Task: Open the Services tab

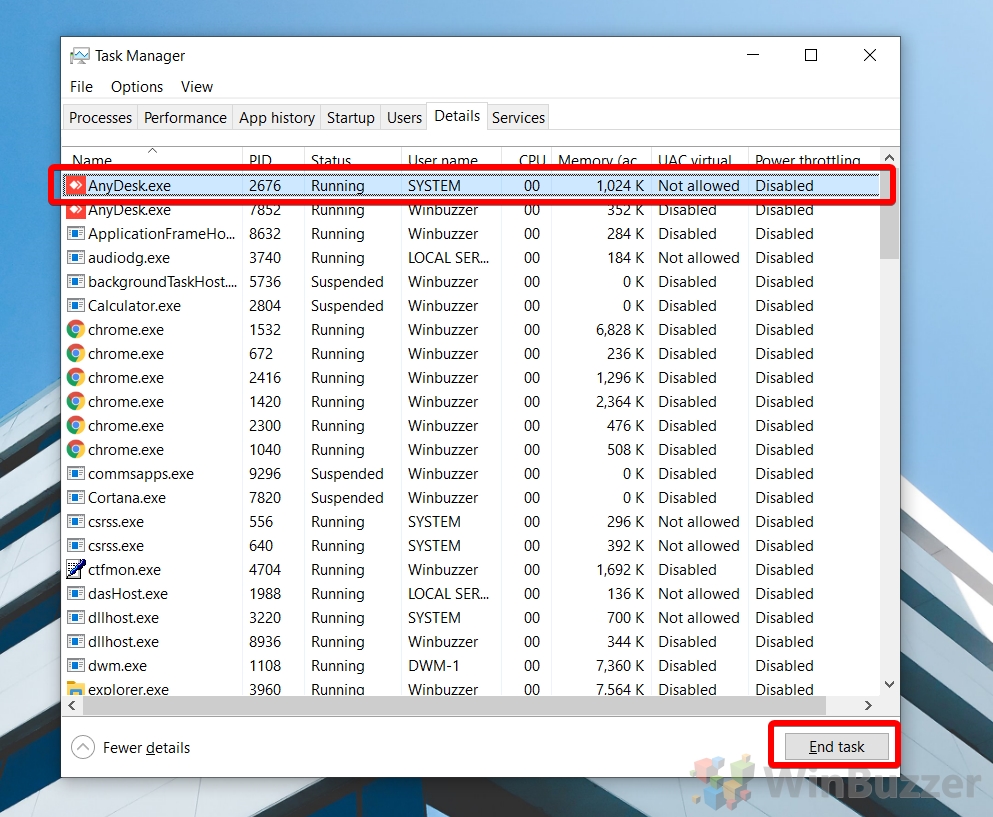Action: pos(518,118)
